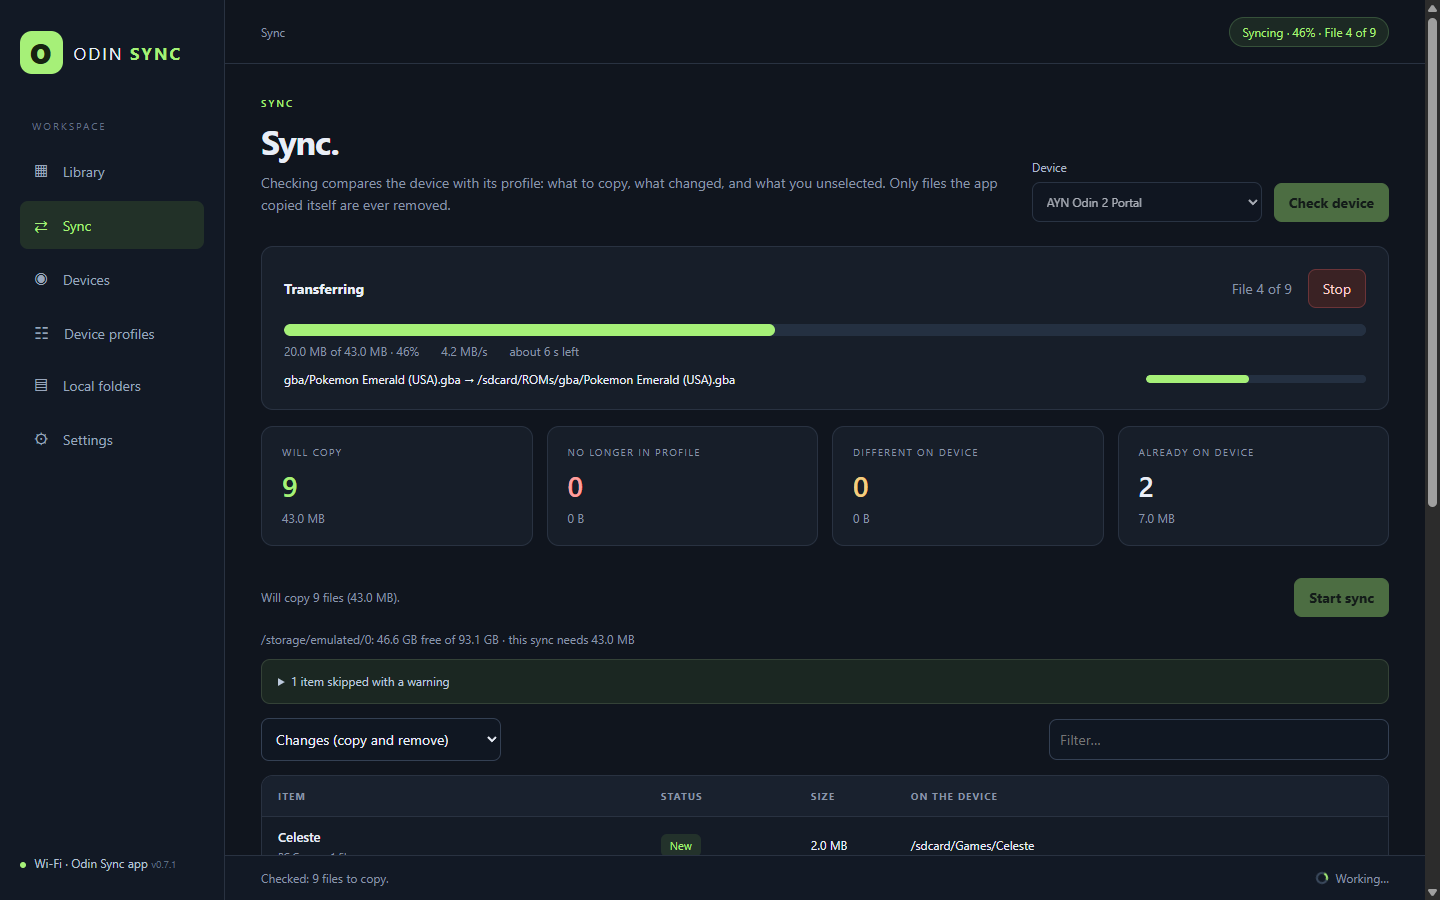The width and height of the screenshot is (1440, 900).
Task: Click the overall transfer progress bar
Action: 824,330
